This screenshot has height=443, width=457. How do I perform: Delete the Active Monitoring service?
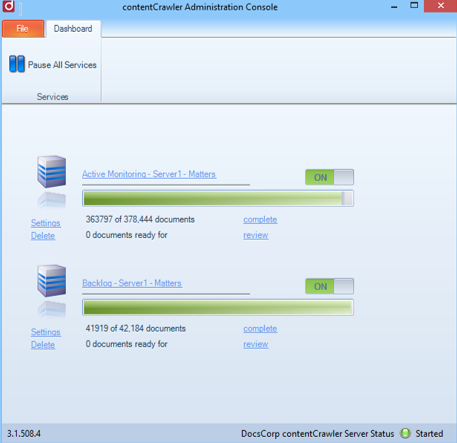click(43, 236)
